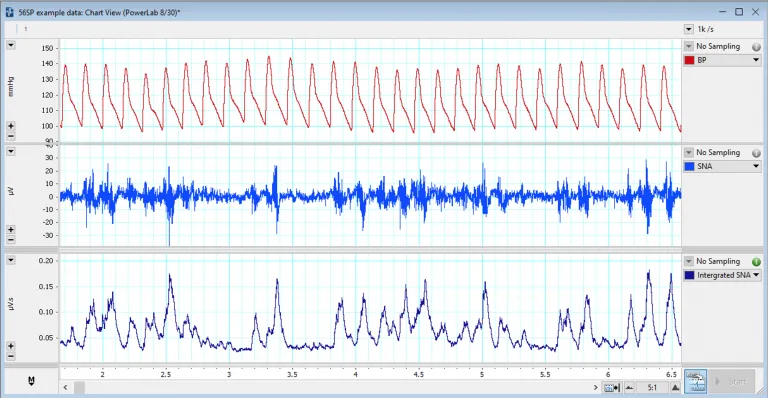
Task: Click the 6.5 label on the time axis
Action: point(671,375)
